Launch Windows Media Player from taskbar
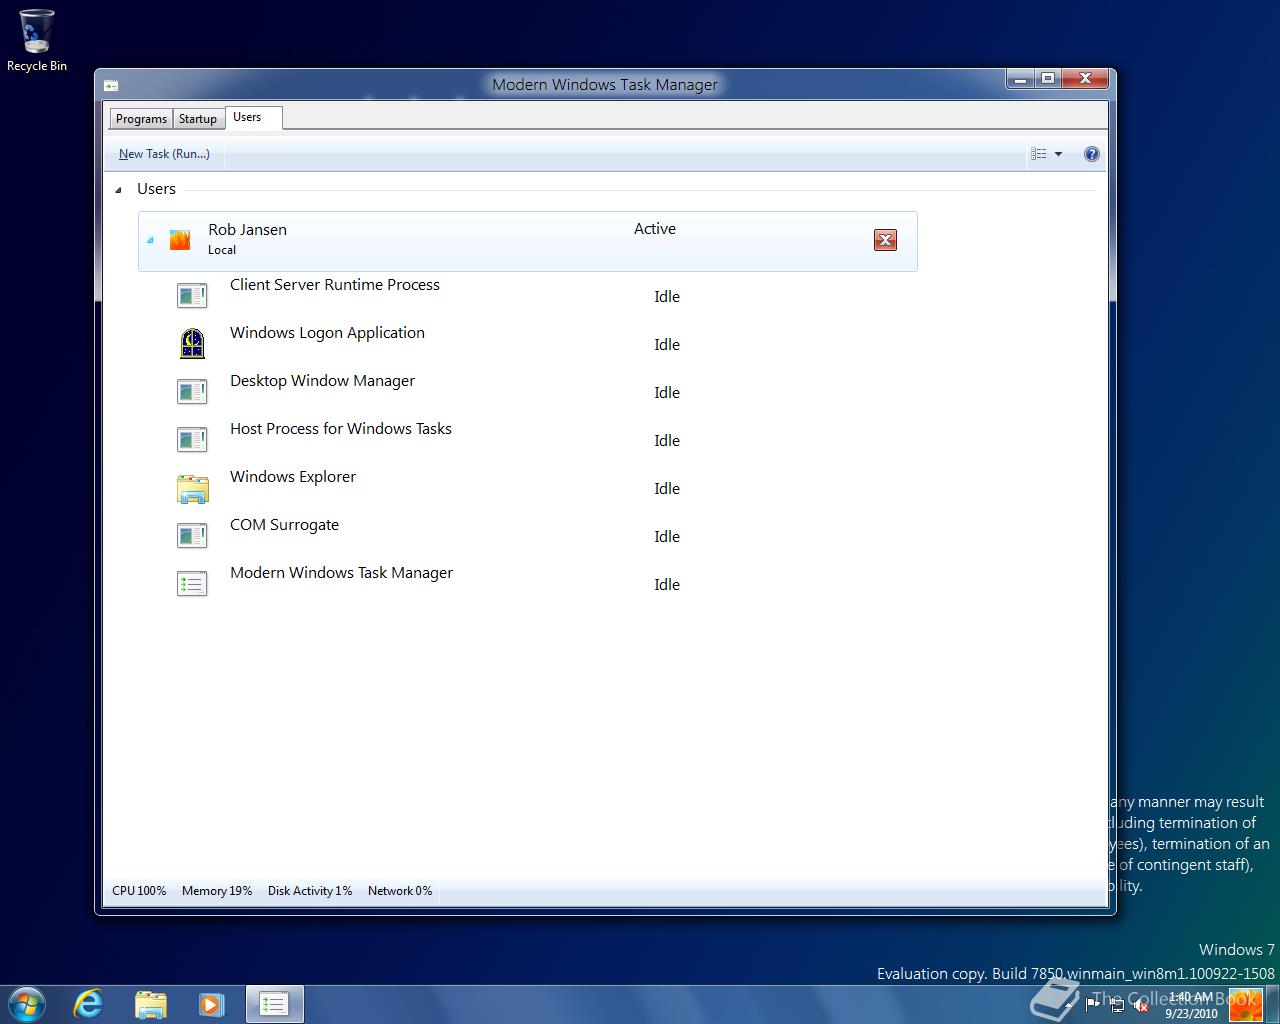 [211, 1004]
